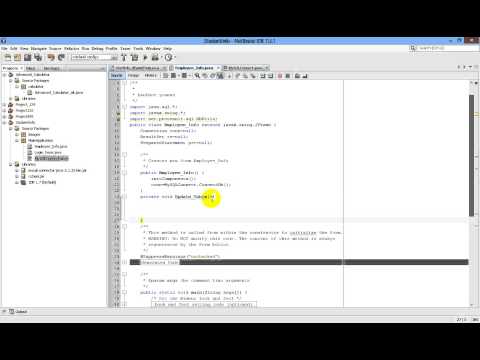Switch to History view button
Image resolution: width=480 pixels, height=360 pixels.
150,76
